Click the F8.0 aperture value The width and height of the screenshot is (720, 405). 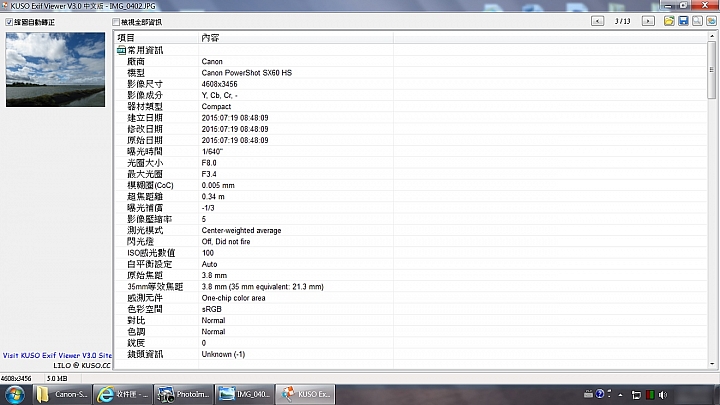tap(209, 163)
